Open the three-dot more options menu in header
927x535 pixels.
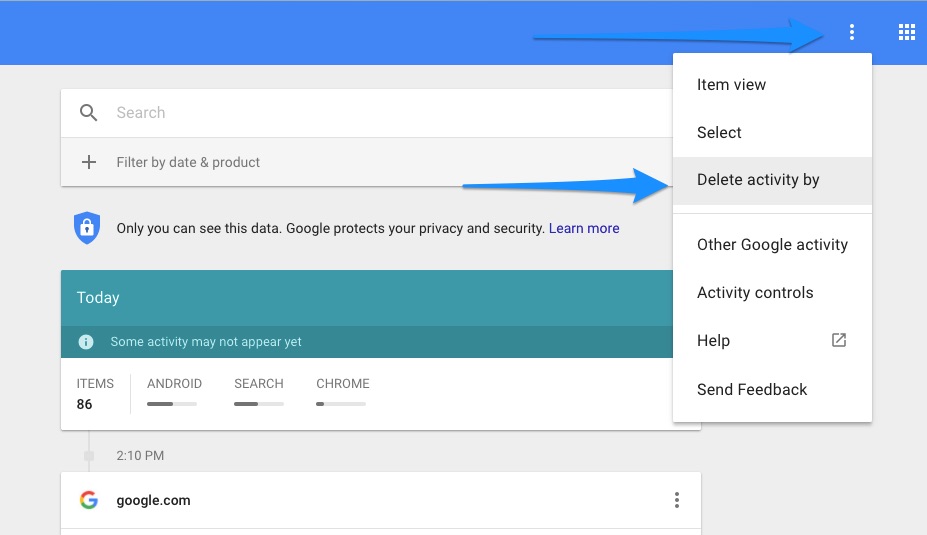point(852,33)
